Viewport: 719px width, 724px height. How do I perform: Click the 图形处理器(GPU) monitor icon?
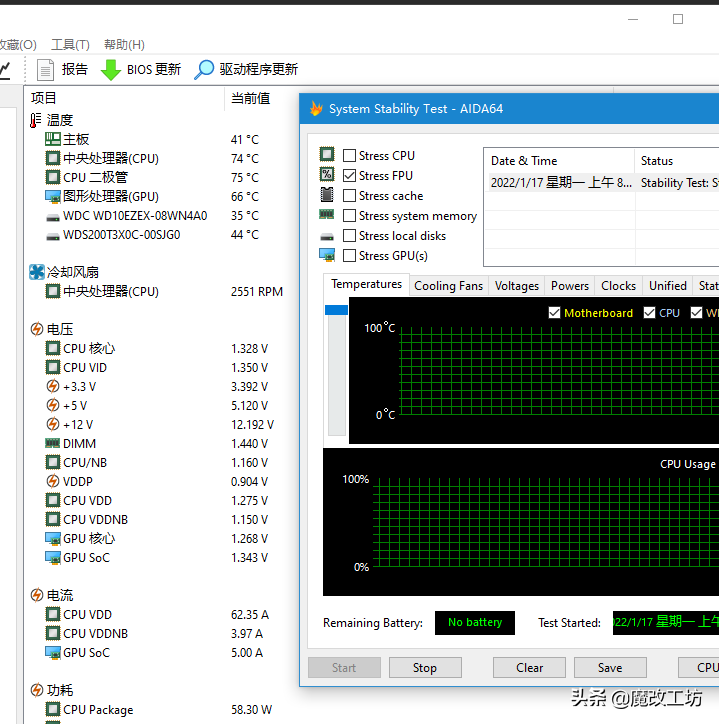click(53, 197)
